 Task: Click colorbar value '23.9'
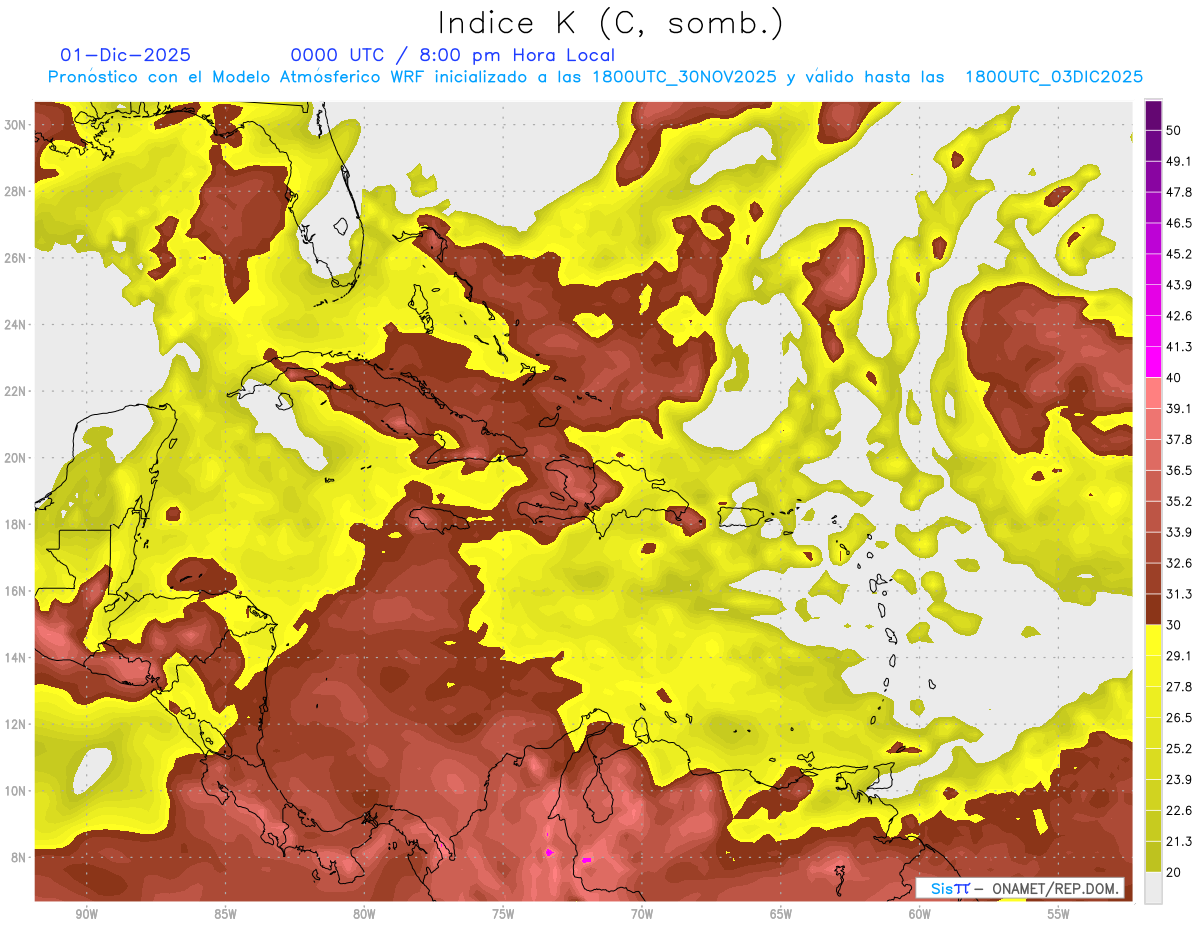1178,780
